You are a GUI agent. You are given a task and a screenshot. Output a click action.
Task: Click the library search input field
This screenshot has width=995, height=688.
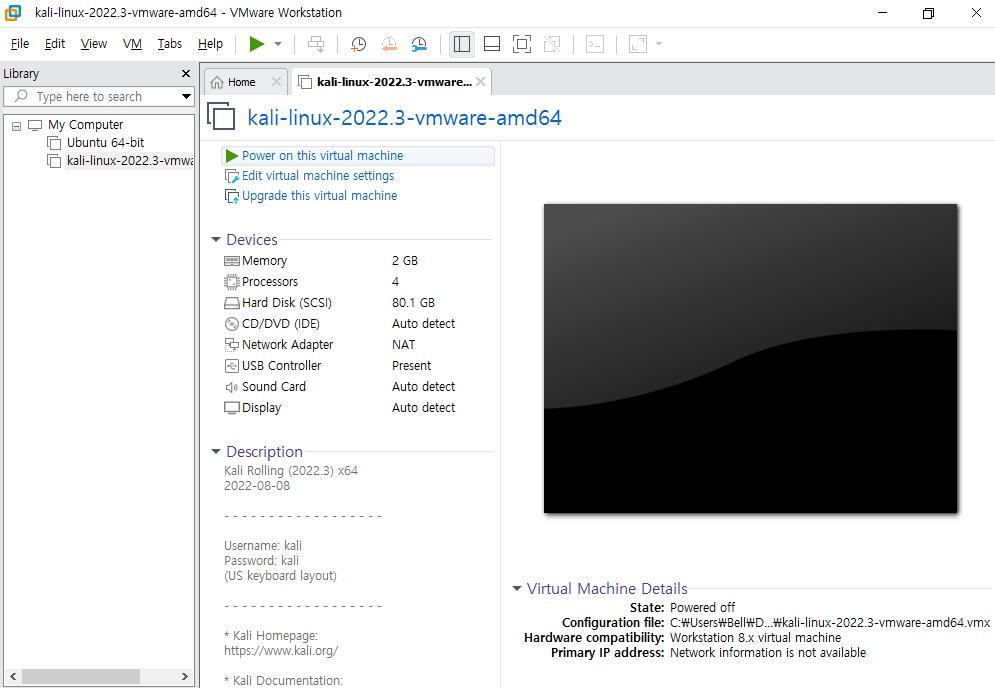coord(92,96)
